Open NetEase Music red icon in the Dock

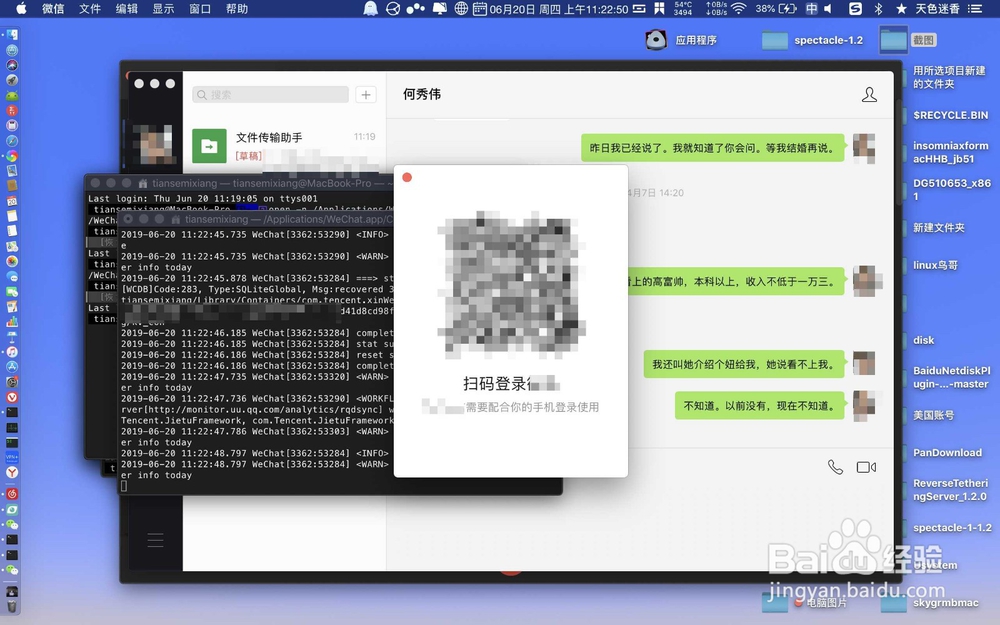coord(12,494)
